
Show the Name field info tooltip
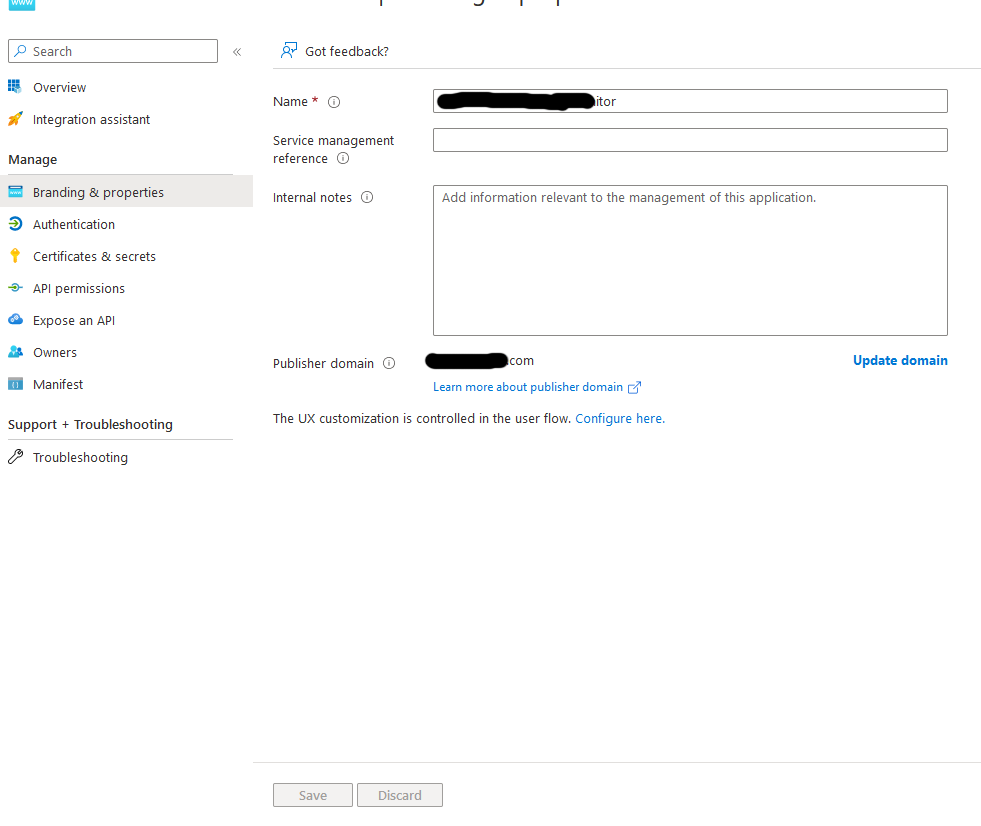(333, 101)
